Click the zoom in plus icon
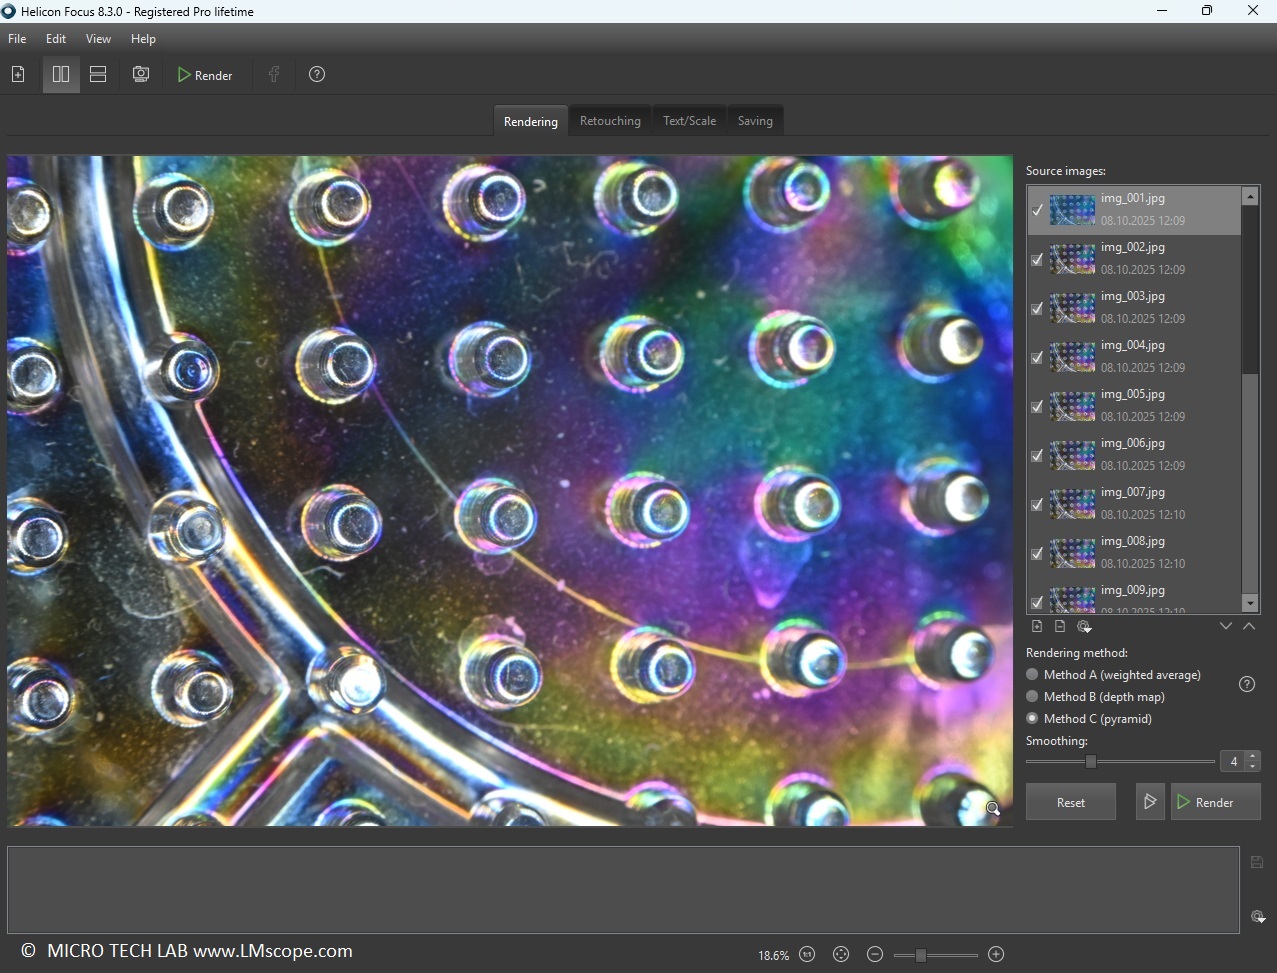Viewport: 1277px width, 973px height. tap(996, 955)
